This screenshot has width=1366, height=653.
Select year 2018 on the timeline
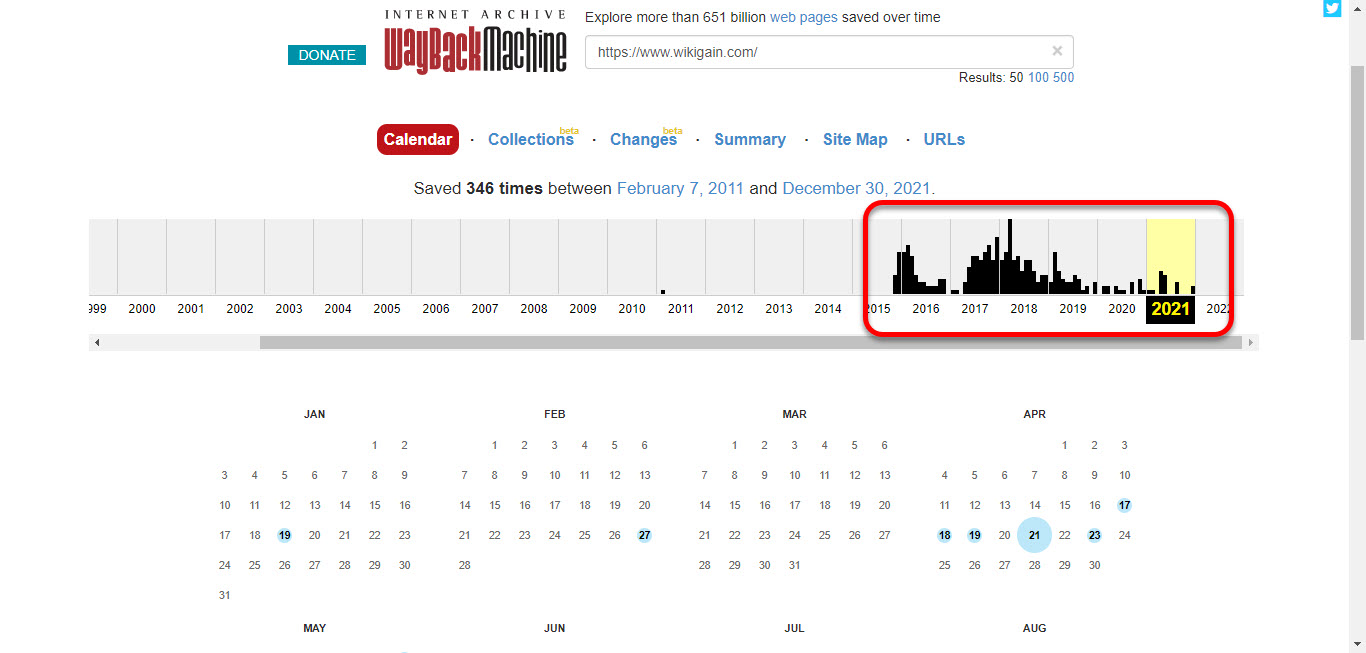click(x=1024, y=309)
